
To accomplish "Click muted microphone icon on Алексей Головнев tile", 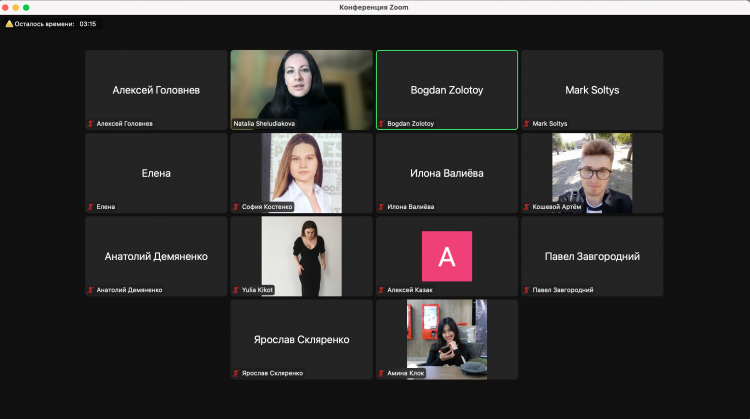I will (x=91, y=124).
